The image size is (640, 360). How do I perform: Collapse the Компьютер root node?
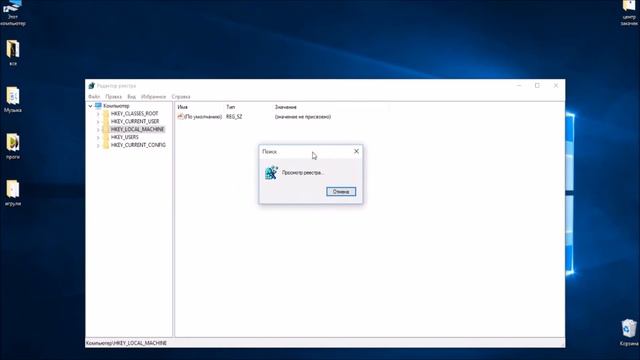90,106
